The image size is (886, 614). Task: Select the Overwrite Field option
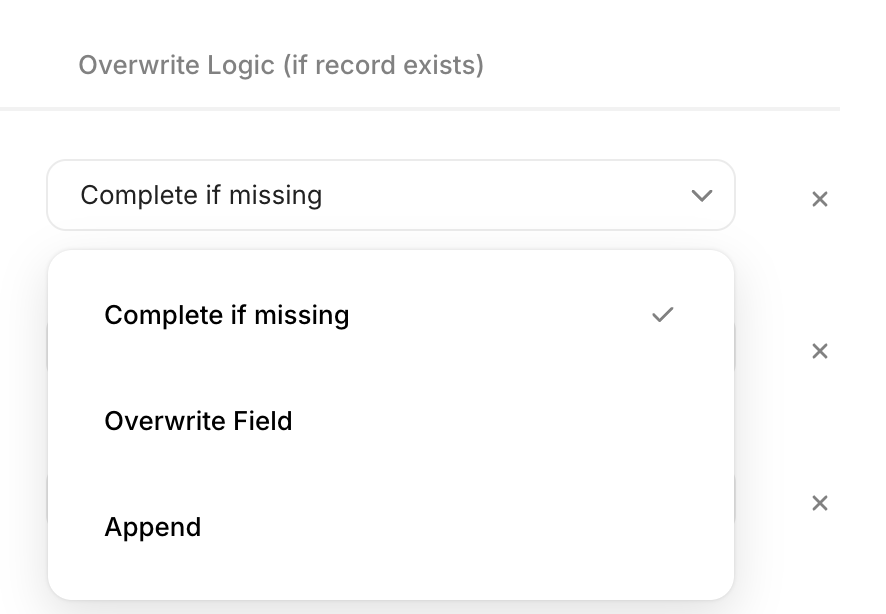[x=198, y=421]
